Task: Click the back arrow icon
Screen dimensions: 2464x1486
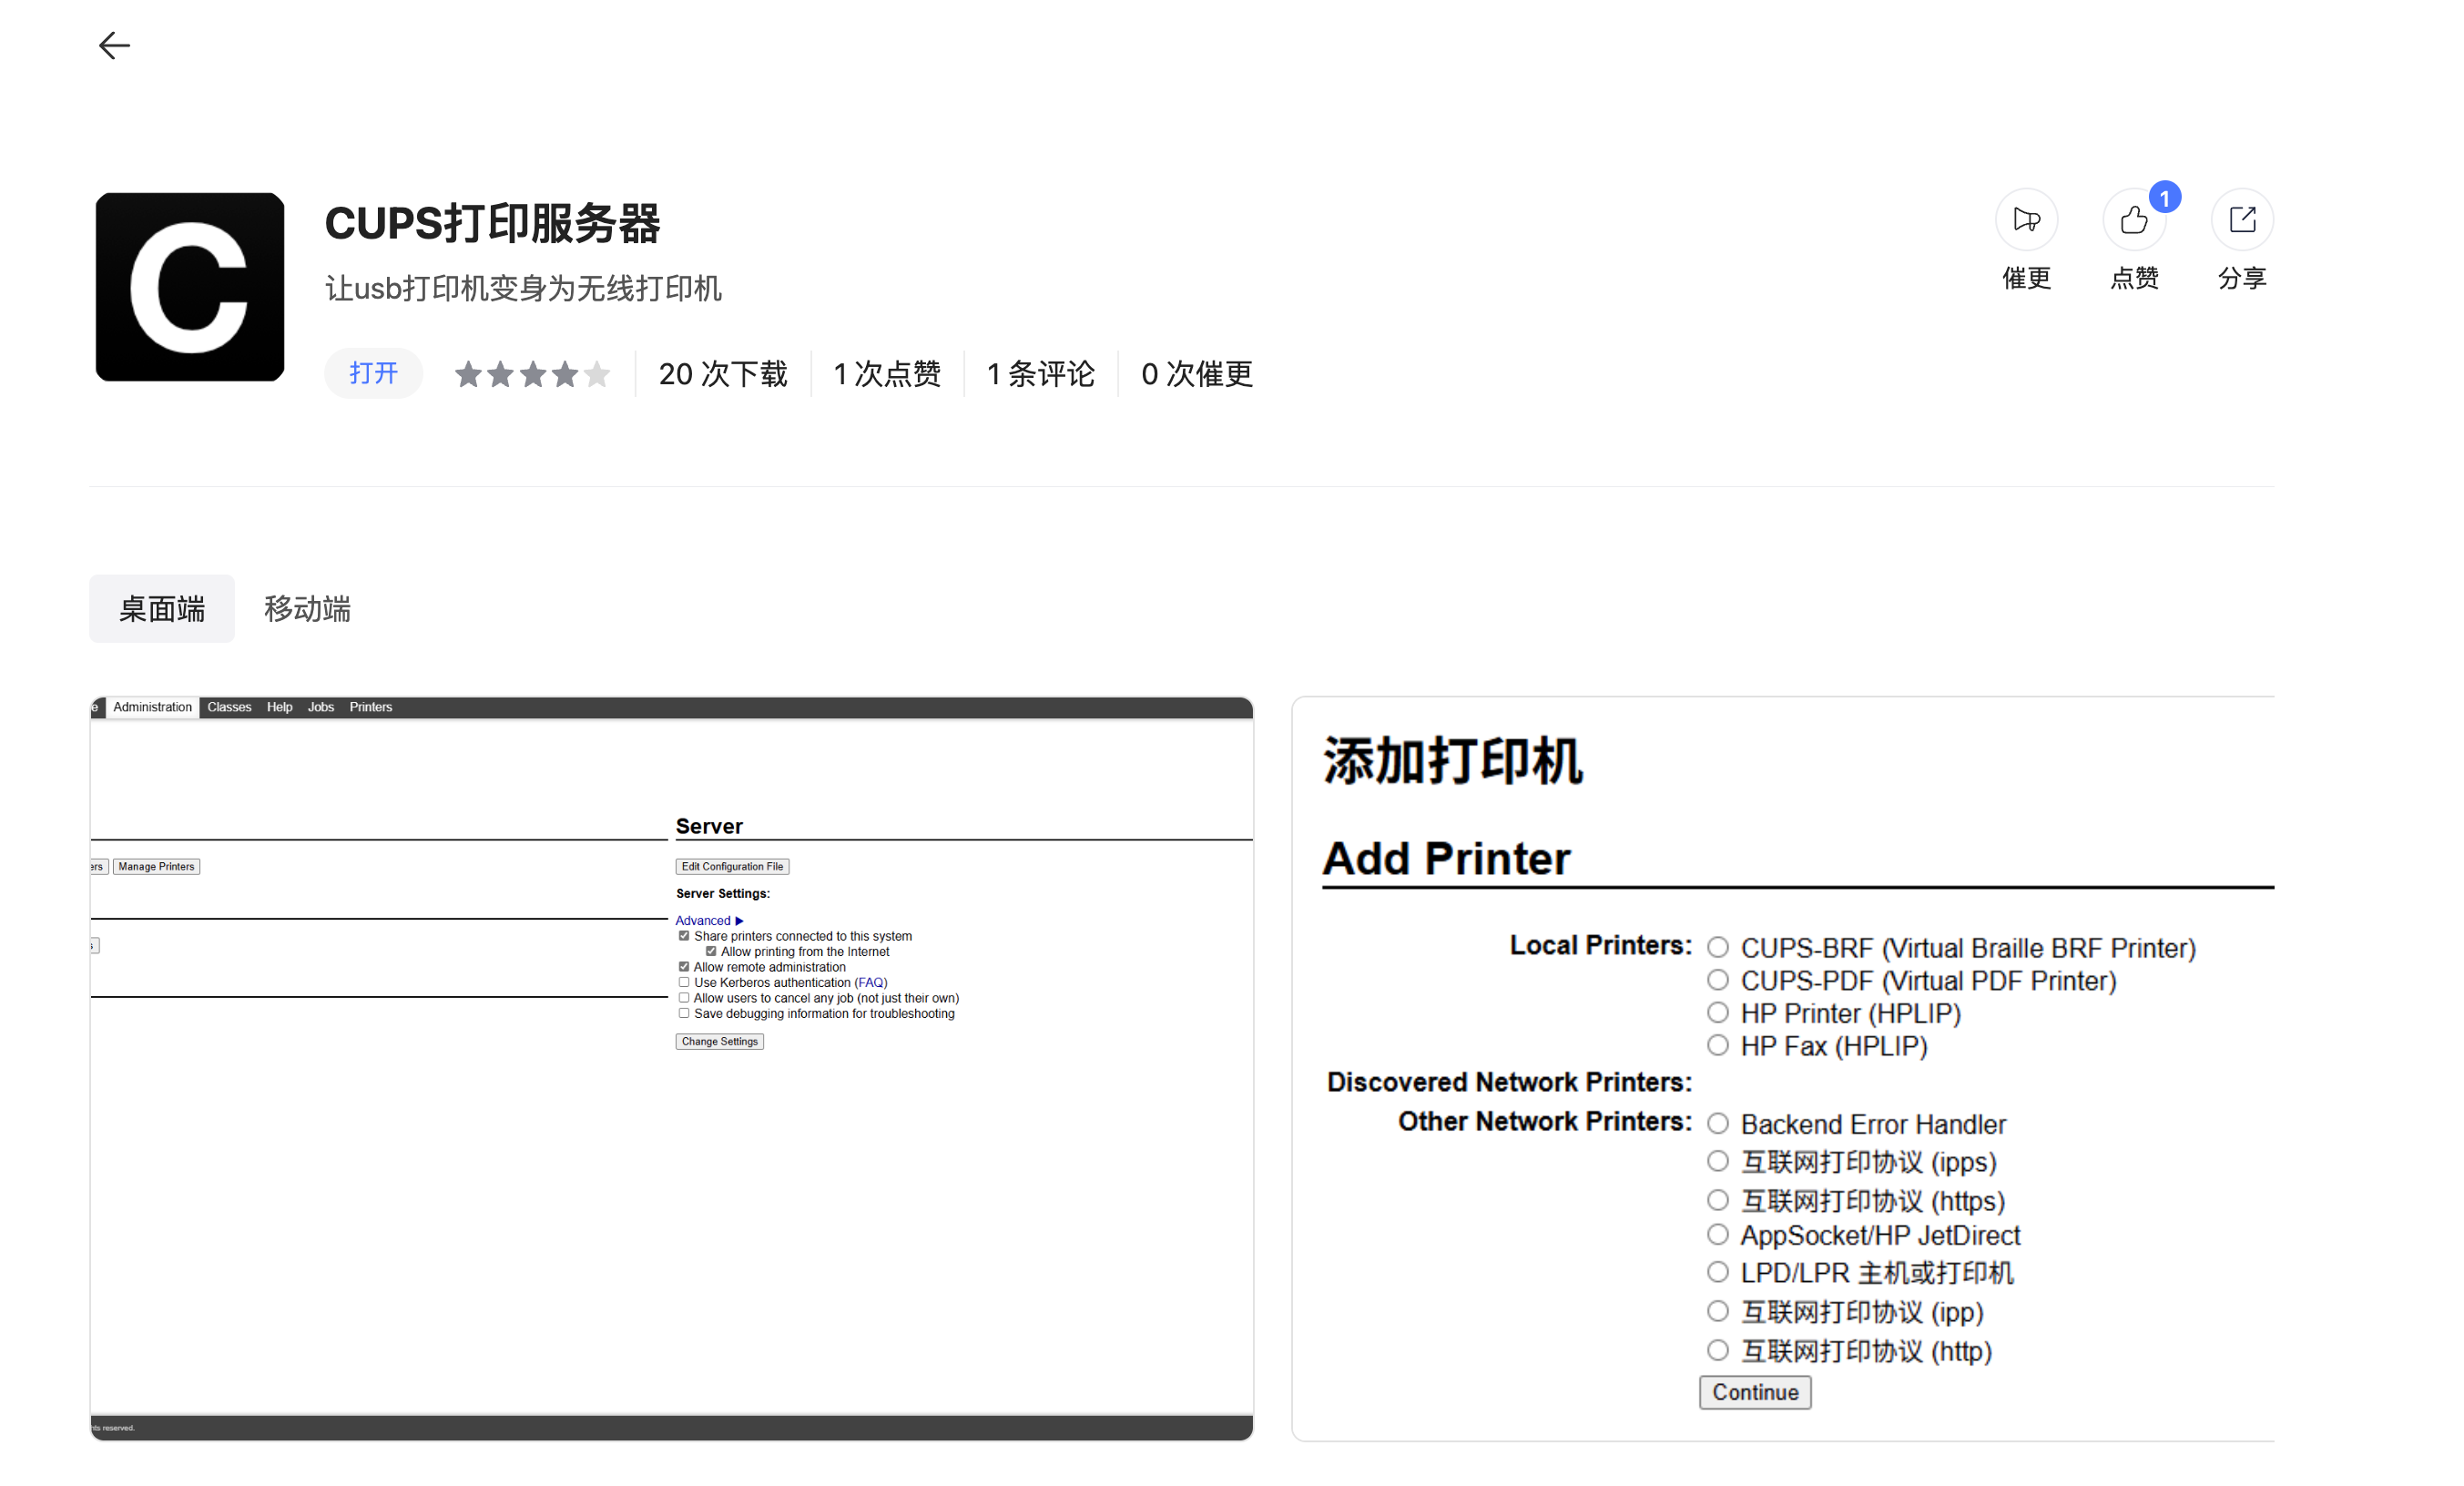Action: pyautogui.click(x=114, y=46)
